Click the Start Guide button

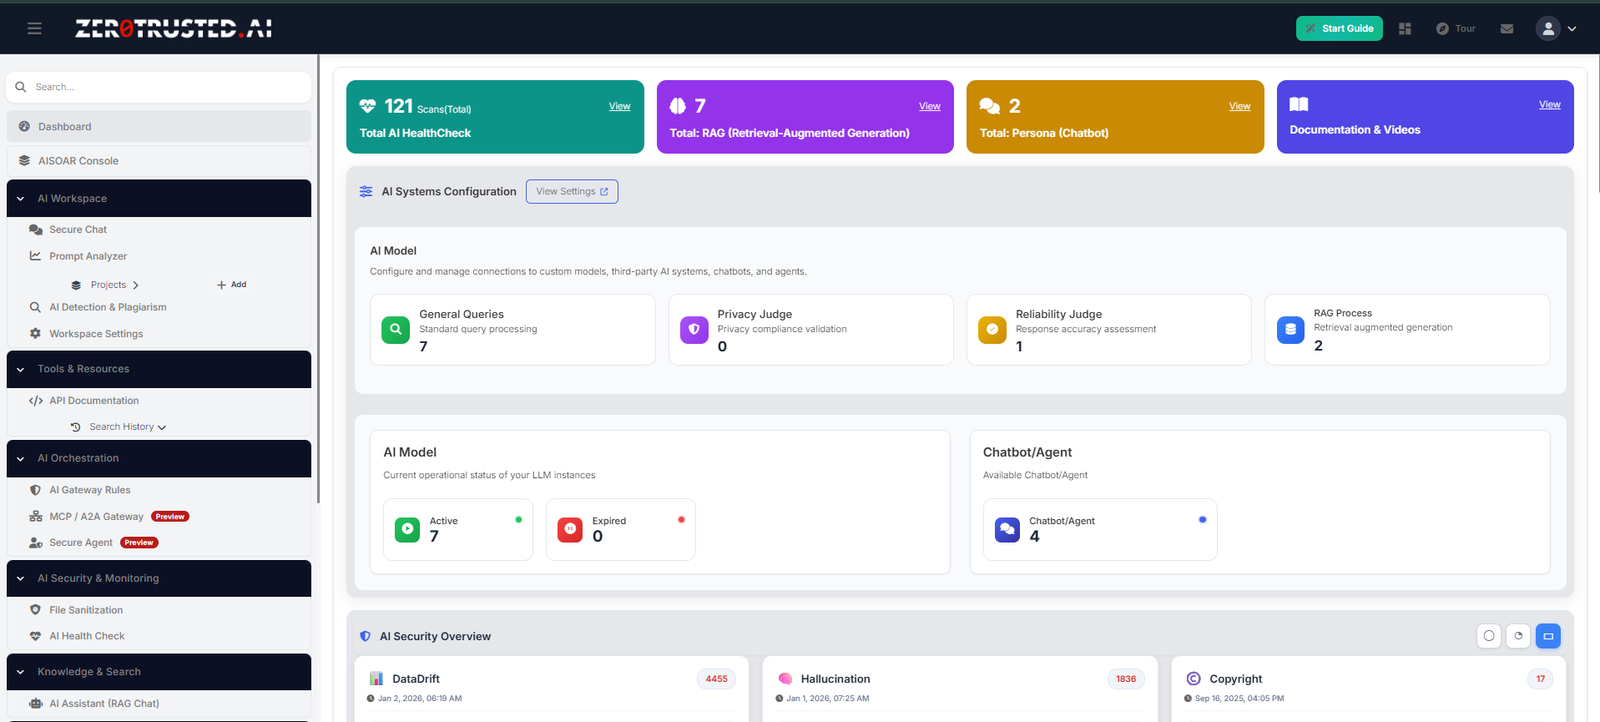click(x=1339, y=29)
